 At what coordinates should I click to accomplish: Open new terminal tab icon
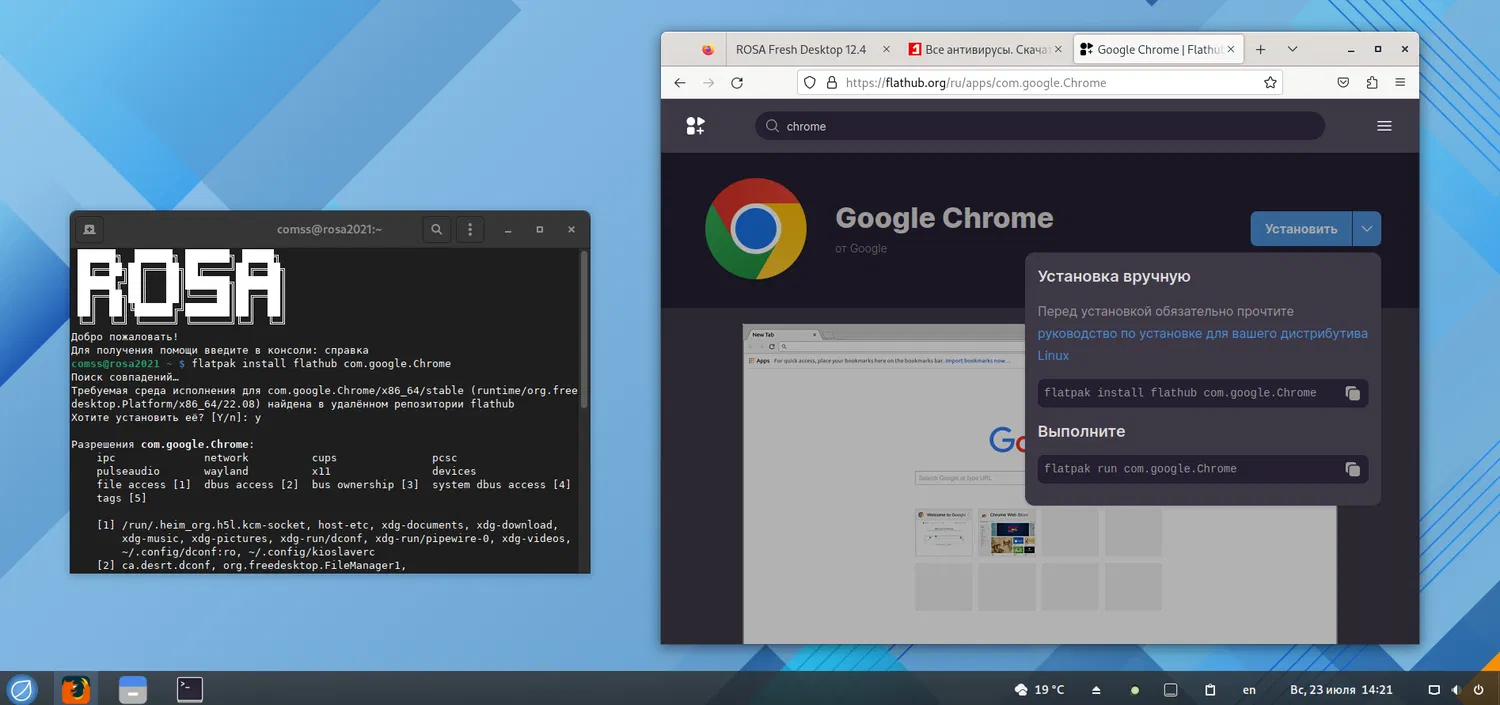89,230
